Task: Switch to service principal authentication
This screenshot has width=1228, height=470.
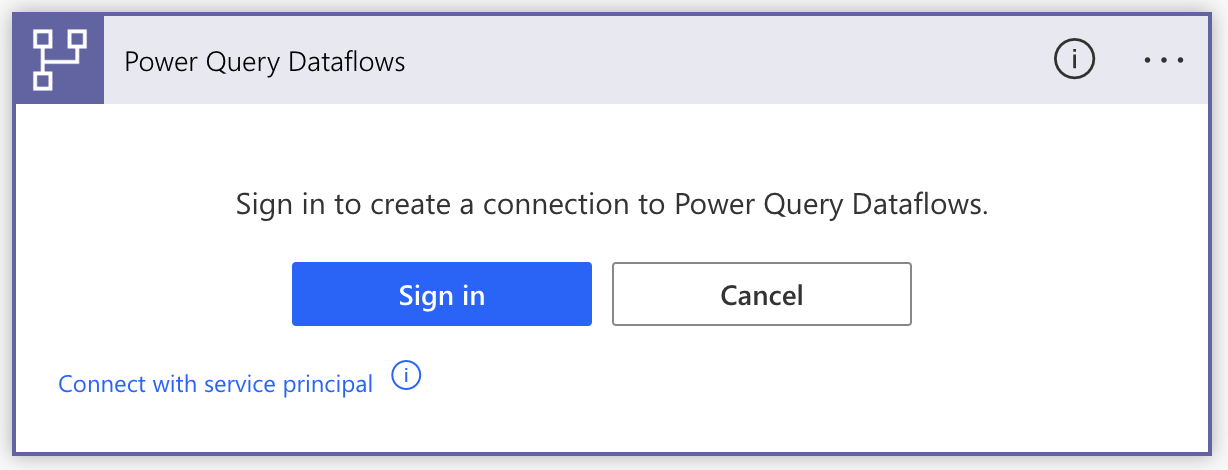Action: point(216,384)
